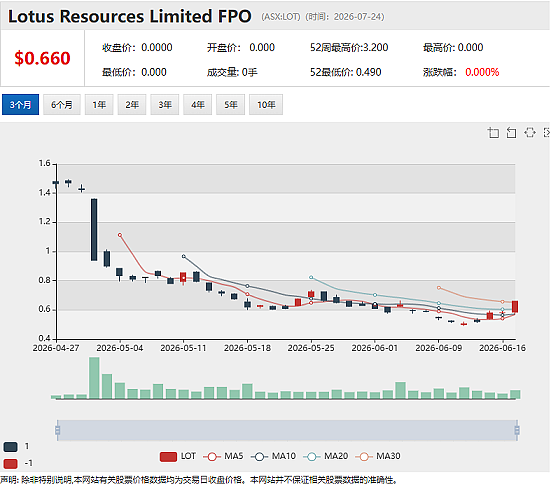Show the 1年 price history
Viewport: 551px width, 487px height.
(x=99, y=105)
